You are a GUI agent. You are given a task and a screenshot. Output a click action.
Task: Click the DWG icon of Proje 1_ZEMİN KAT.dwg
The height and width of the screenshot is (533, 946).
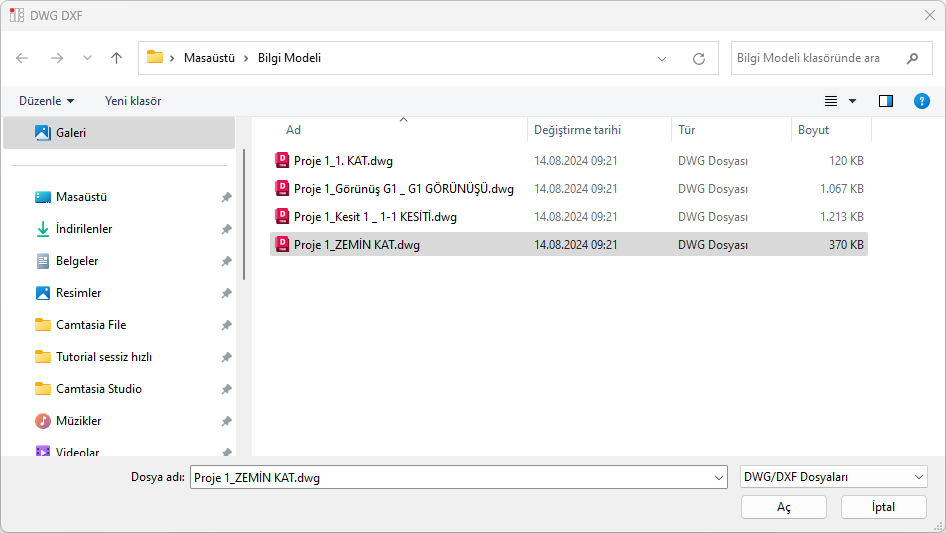282,244
